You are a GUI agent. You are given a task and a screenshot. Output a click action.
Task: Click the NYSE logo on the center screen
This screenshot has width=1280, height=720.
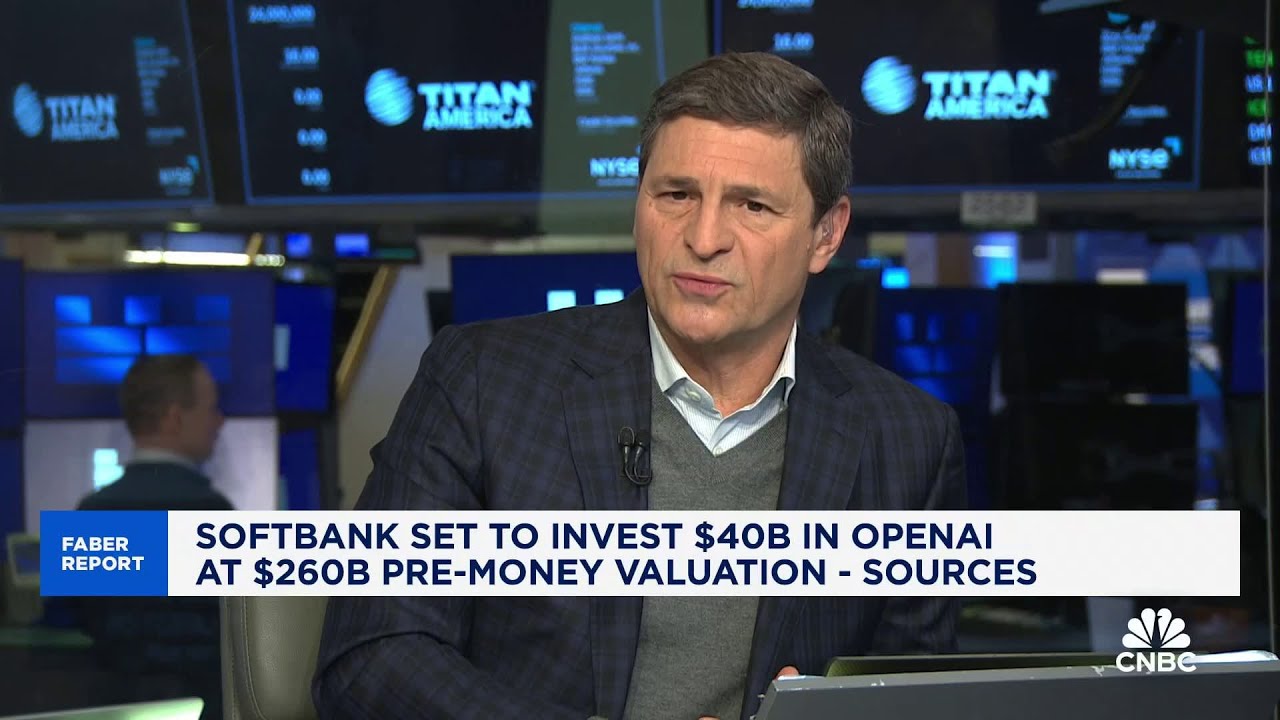click(x=612, y=166)
